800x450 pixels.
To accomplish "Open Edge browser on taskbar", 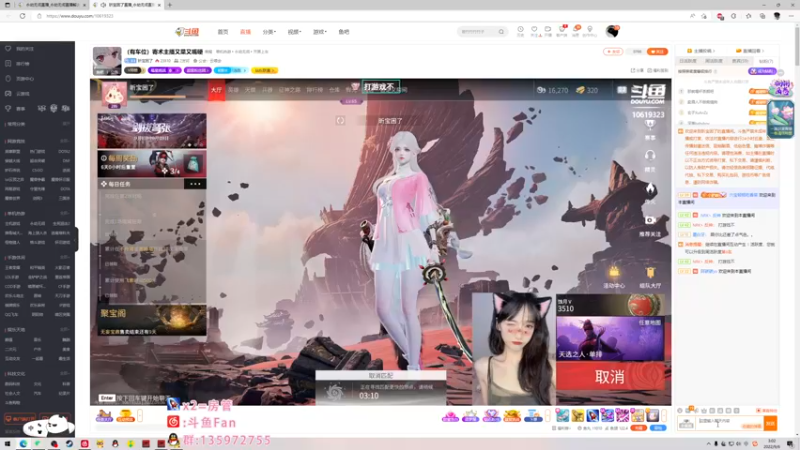I will coord(23,444).
